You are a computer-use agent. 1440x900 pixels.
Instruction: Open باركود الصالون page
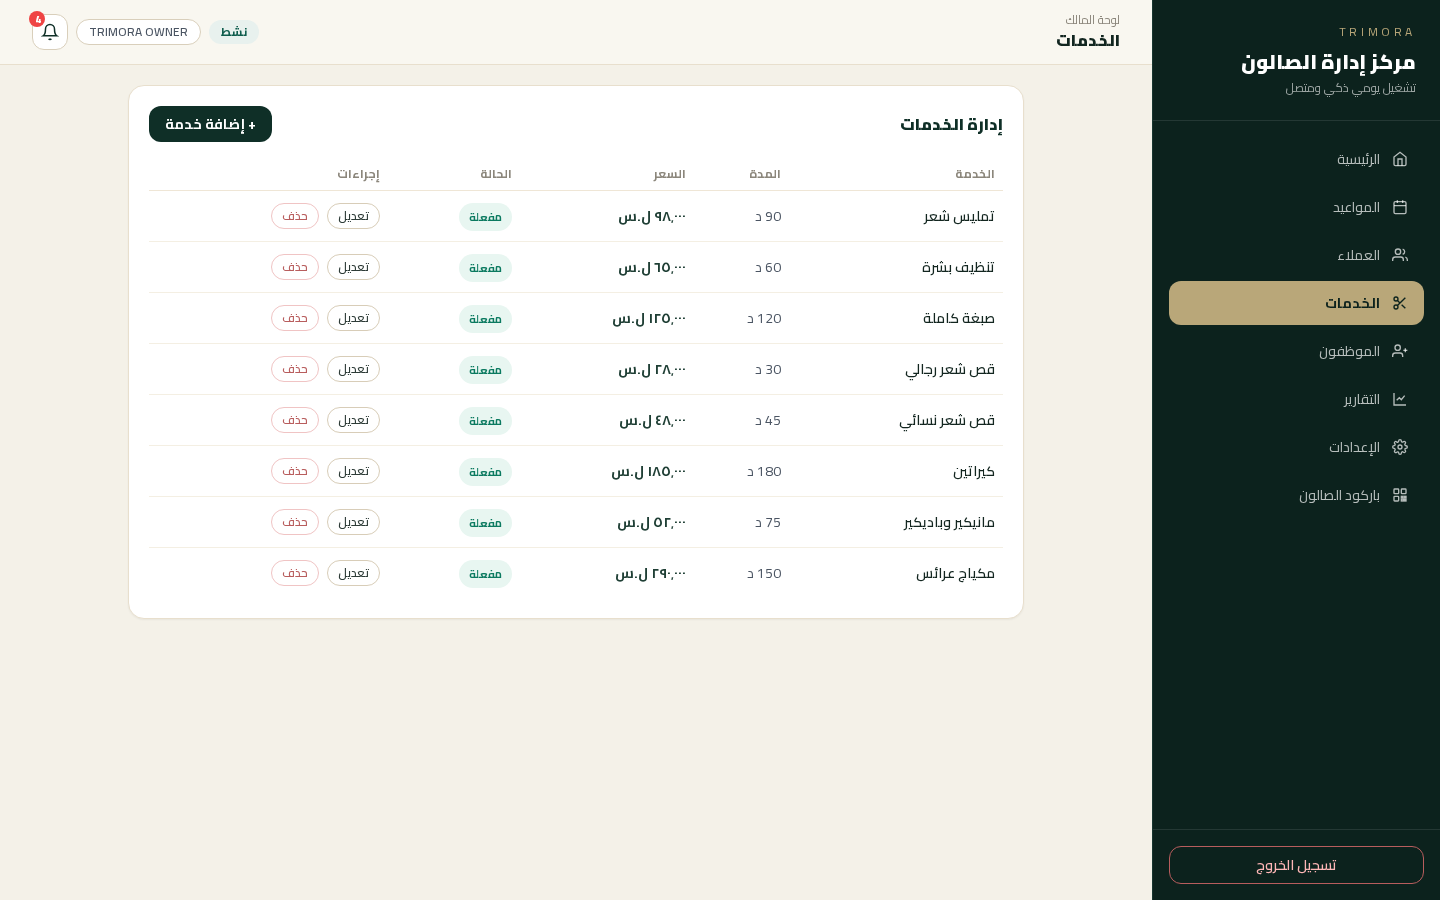pyautogui.click(x=1296, y=495)
